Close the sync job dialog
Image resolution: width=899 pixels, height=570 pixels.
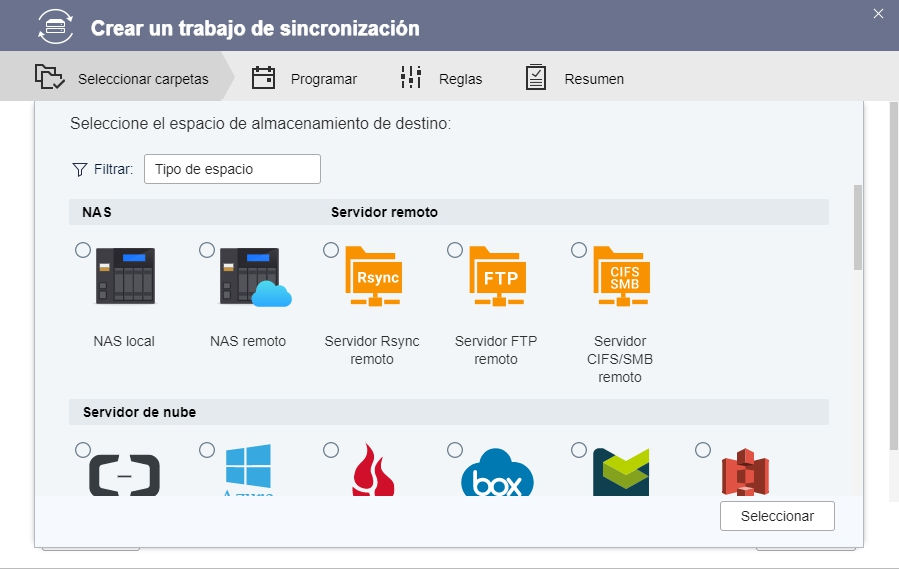point(878,14)
